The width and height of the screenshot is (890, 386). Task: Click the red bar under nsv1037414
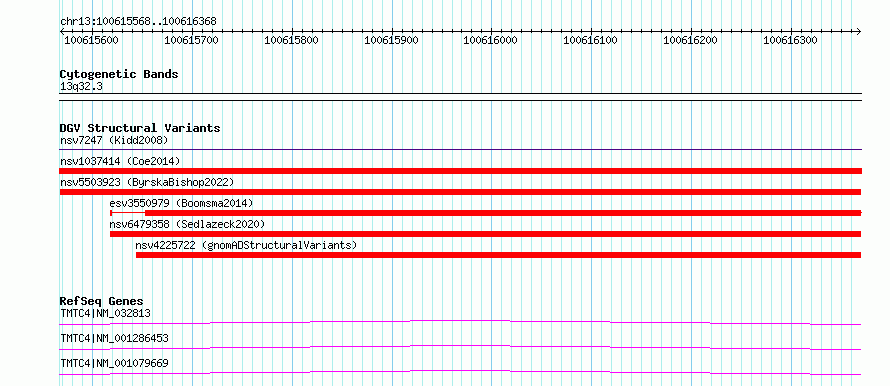point(461,171)
